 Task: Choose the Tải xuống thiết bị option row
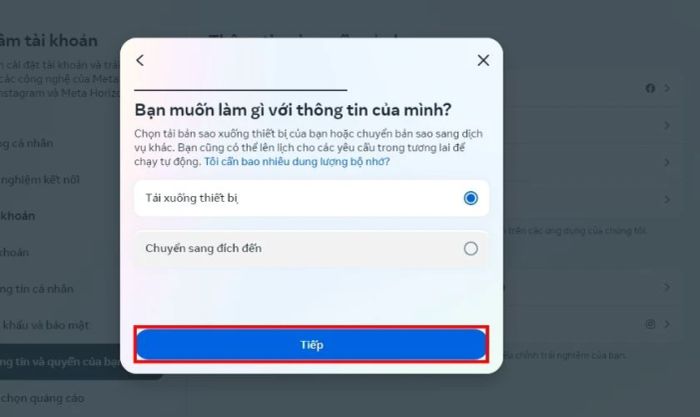click(x=311, y=198)
